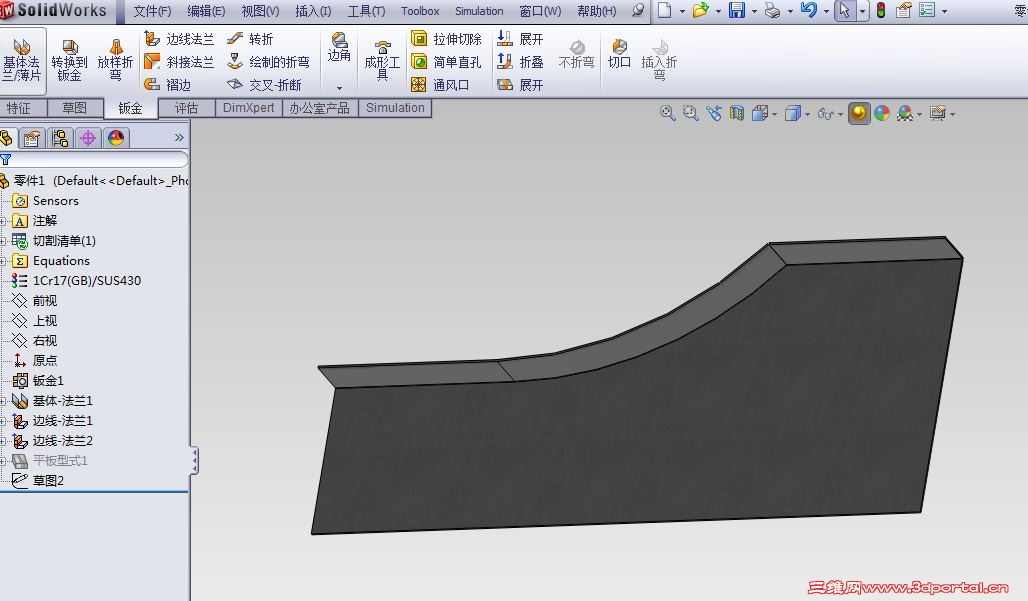The height and width of the screenshot is (601, 1028).
Task: Expand the 切割清单(1) cut list node
Action: (x=3, y=241)
